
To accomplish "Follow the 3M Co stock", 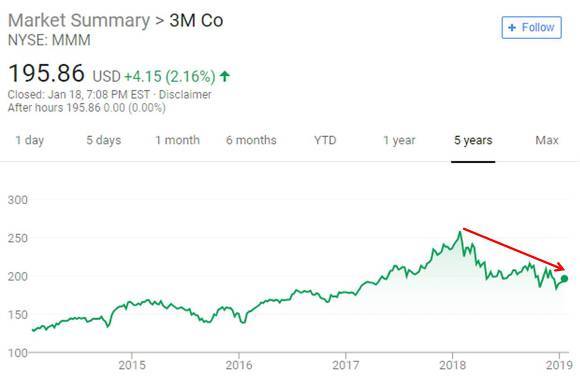I will point(532,27).
